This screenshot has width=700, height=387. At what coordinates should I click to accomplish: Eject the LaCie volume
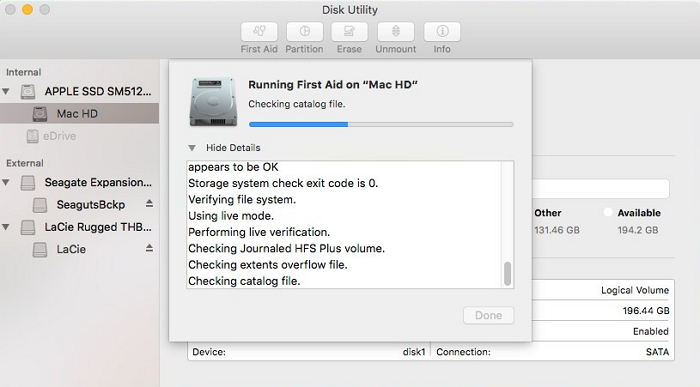coord(149,248)
